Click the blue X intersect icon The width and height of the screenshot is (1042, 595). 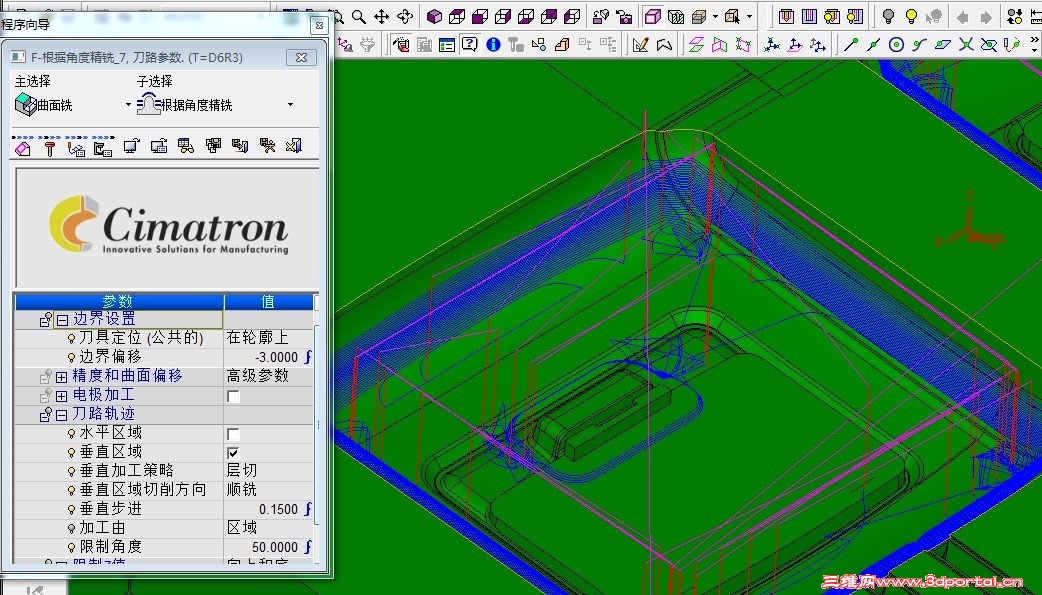pyautogui.click(x=966, y=45)
